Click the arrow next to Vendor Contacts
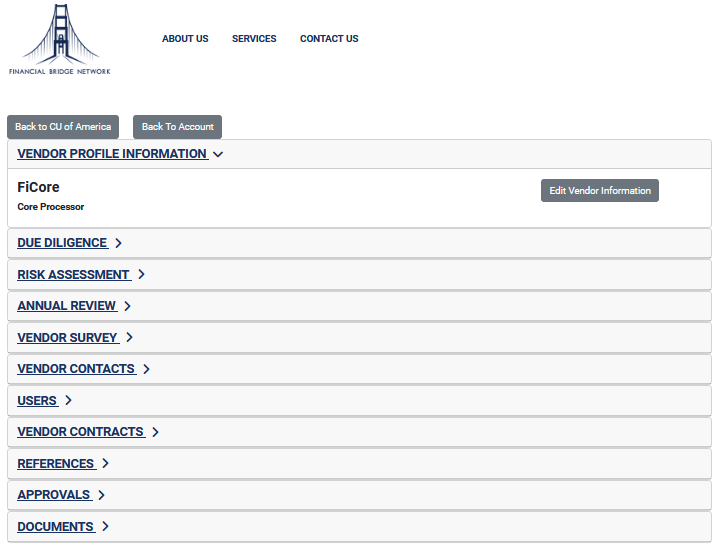Screen dimensions: 717x544 [x=146, y=369]
